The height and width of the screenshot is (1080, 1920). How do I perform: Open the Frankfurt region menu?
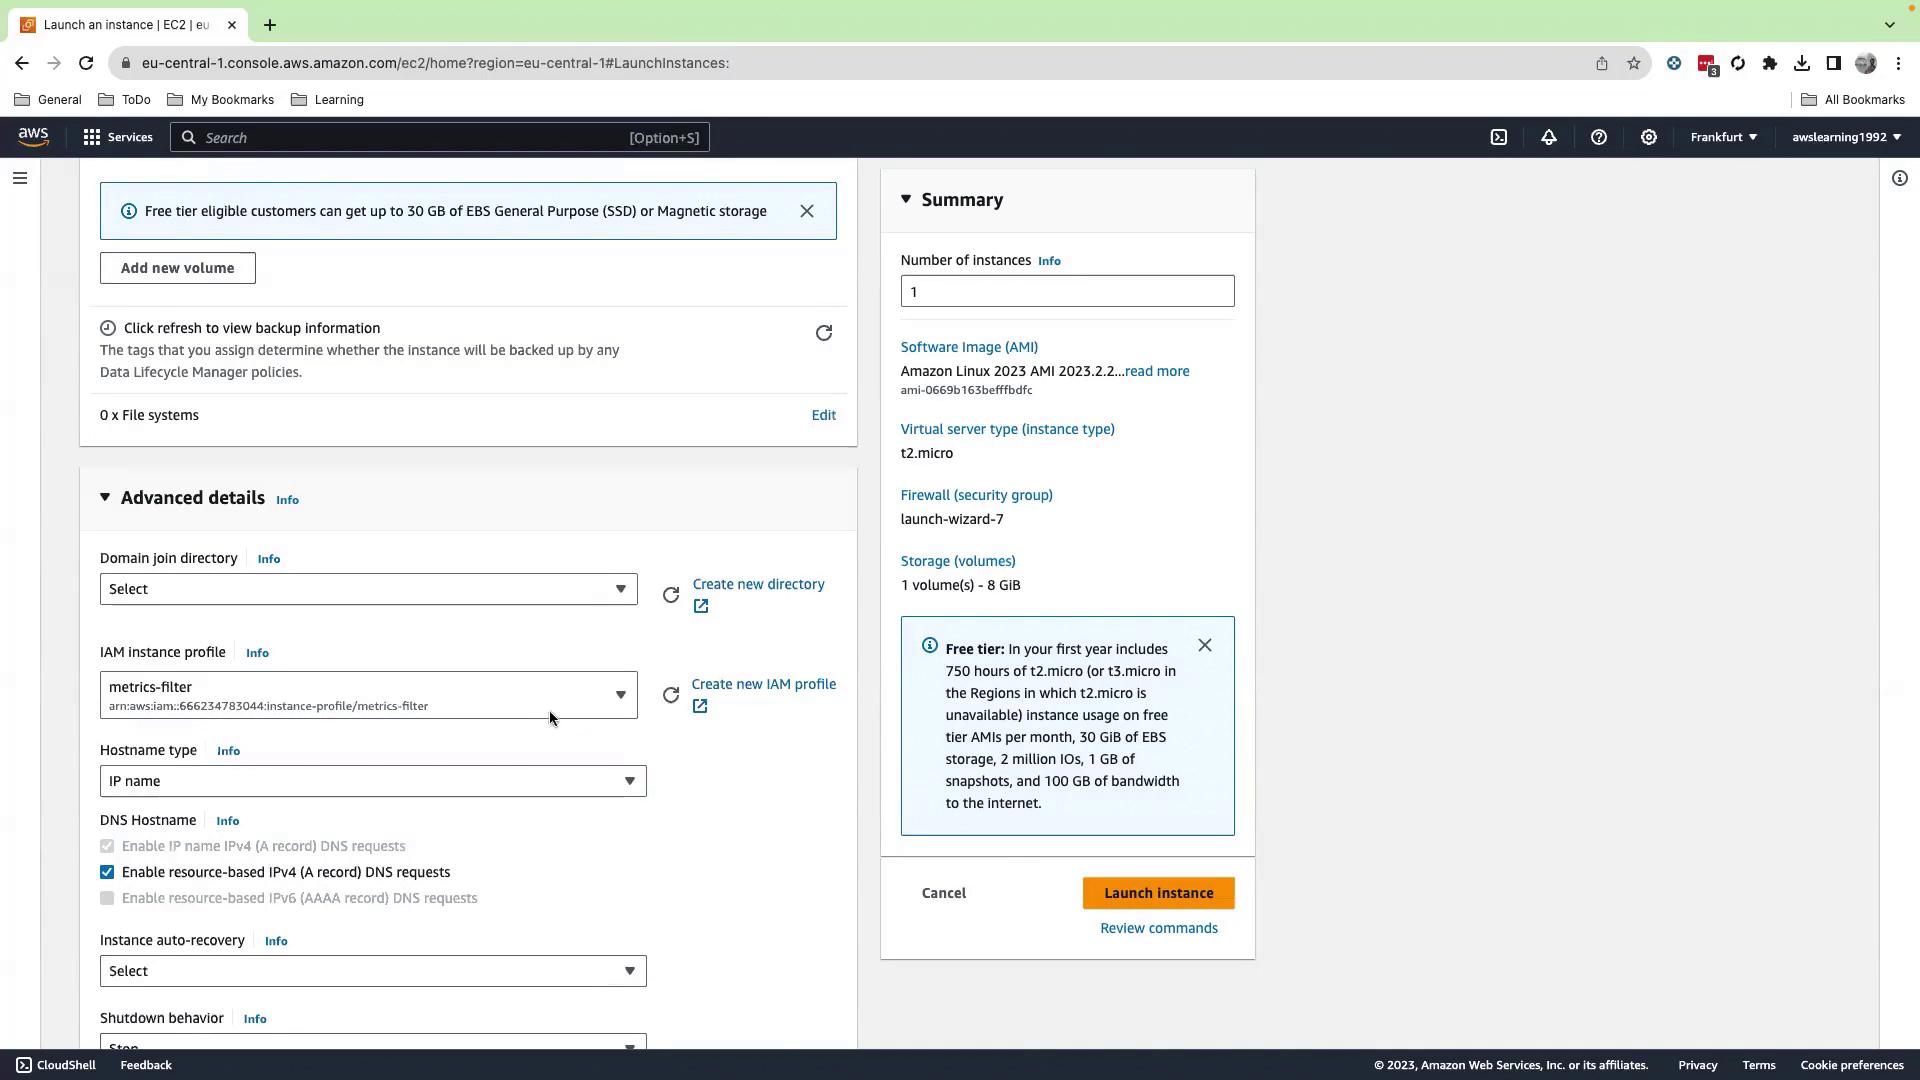(x=1723, y=137)
